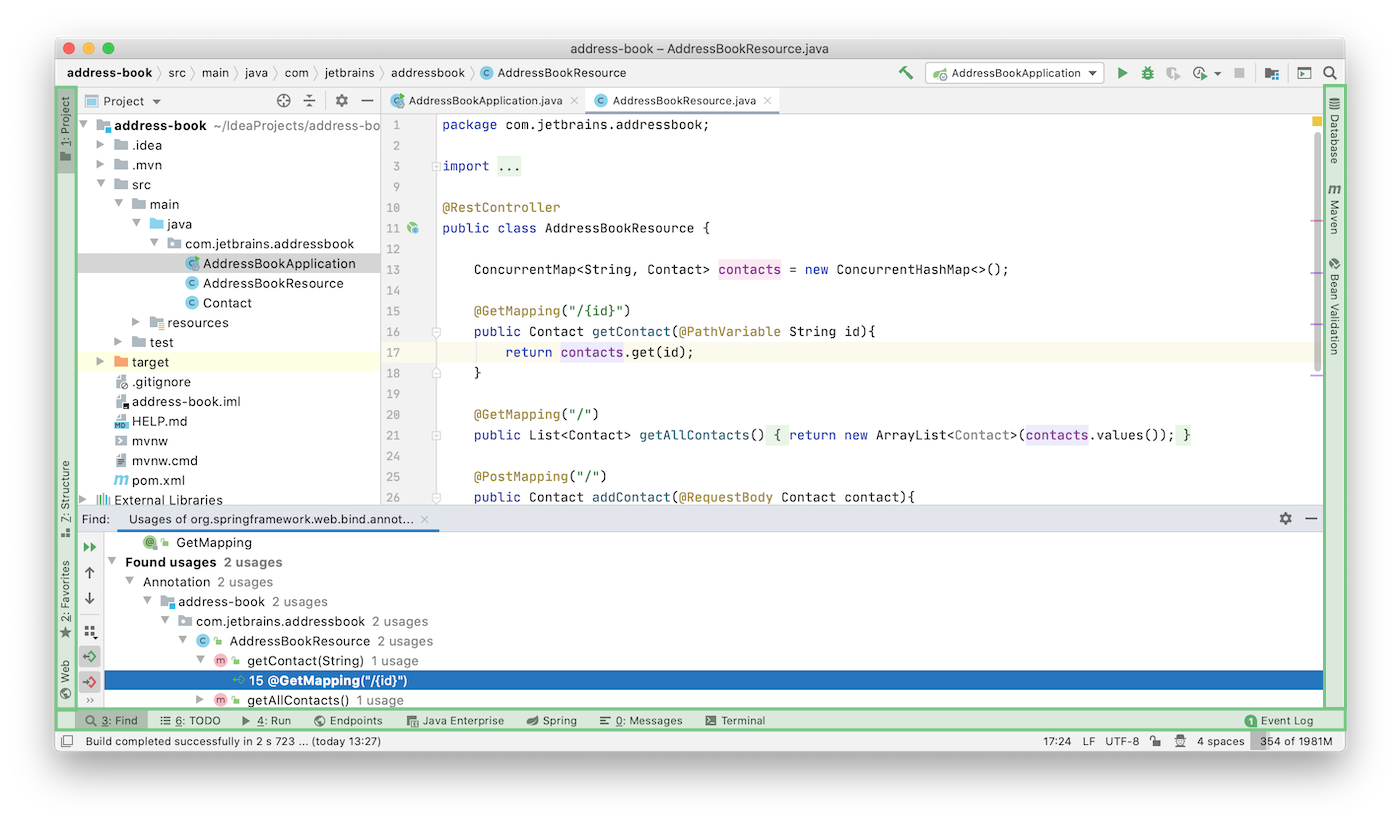Open Search Everywhere magnifier icon
The width and height of the screenshot is (1400, 824).
tap(1330, 73)
